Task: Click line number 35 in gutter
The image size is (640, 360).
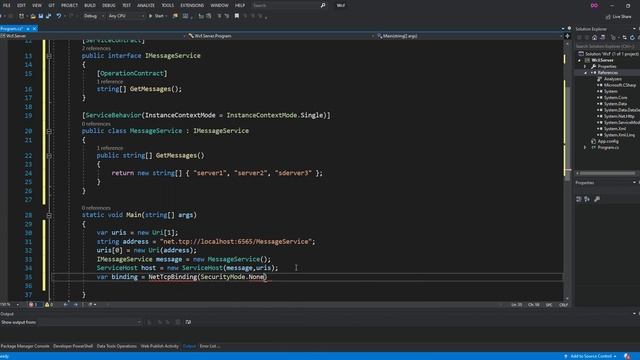Action: [x=28, y=277]
